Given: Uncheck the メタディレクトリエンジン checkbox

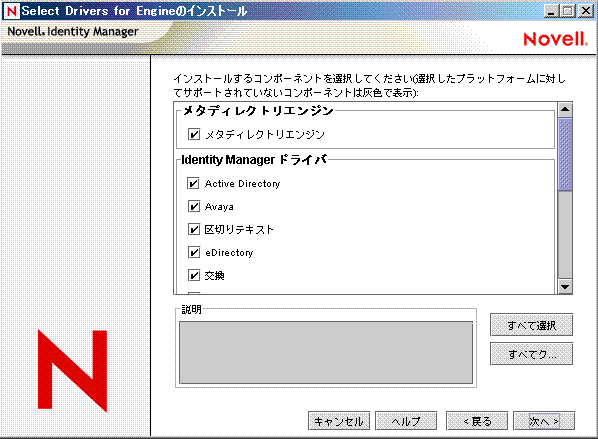Looking at the screenshot, I should pyautogui.click(x=194, y=134).
